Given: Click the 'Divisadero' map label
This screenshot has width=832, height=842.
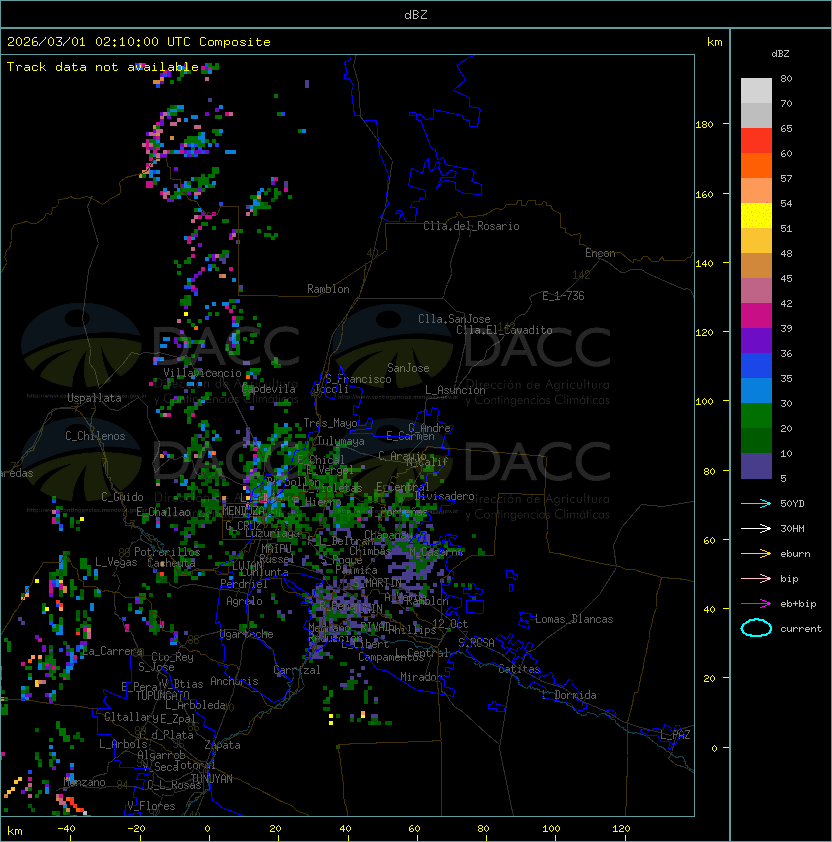Looking at the screenshot, I should [x=444, y=496].
